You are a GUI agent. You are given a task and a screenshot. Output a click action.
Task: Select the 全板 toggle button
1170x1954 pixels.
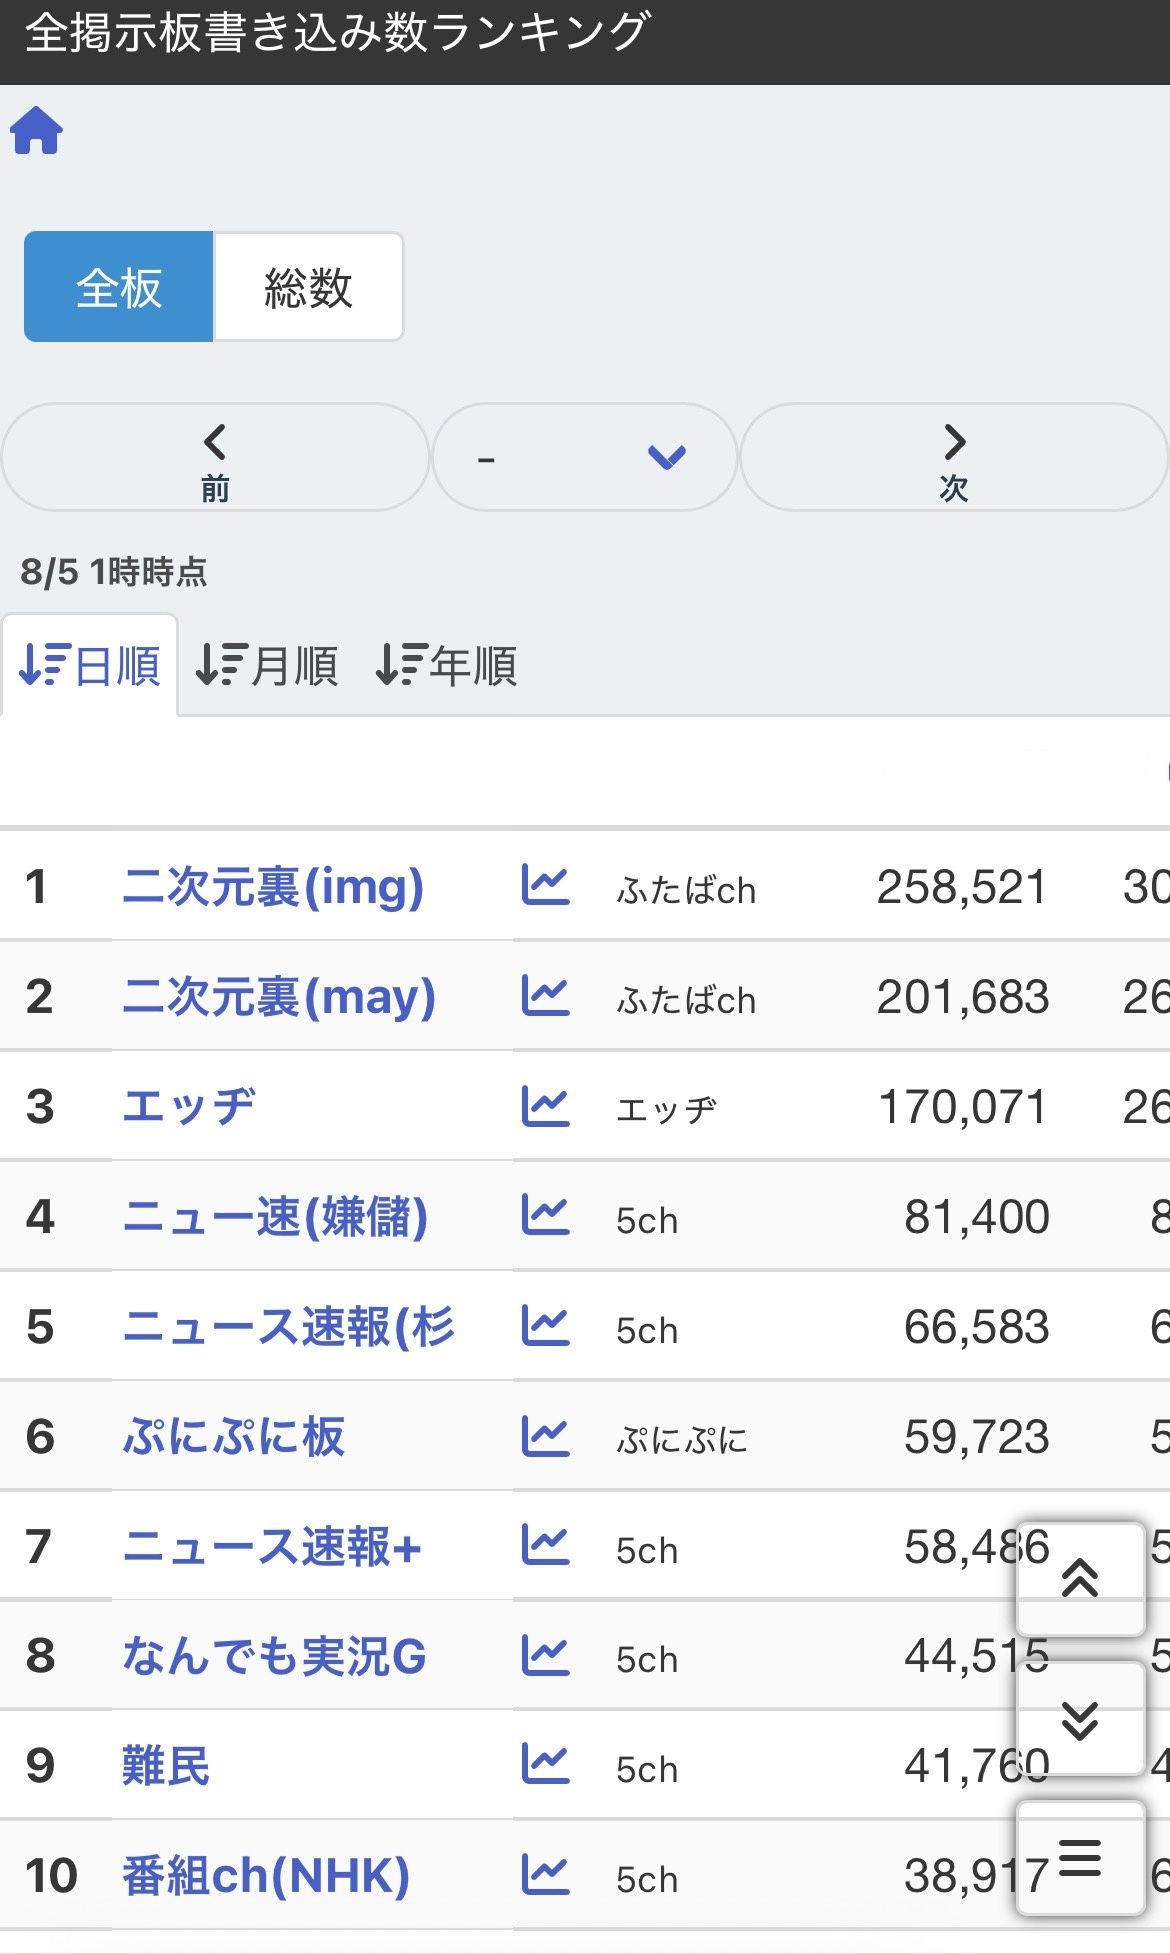coord(119,287)
